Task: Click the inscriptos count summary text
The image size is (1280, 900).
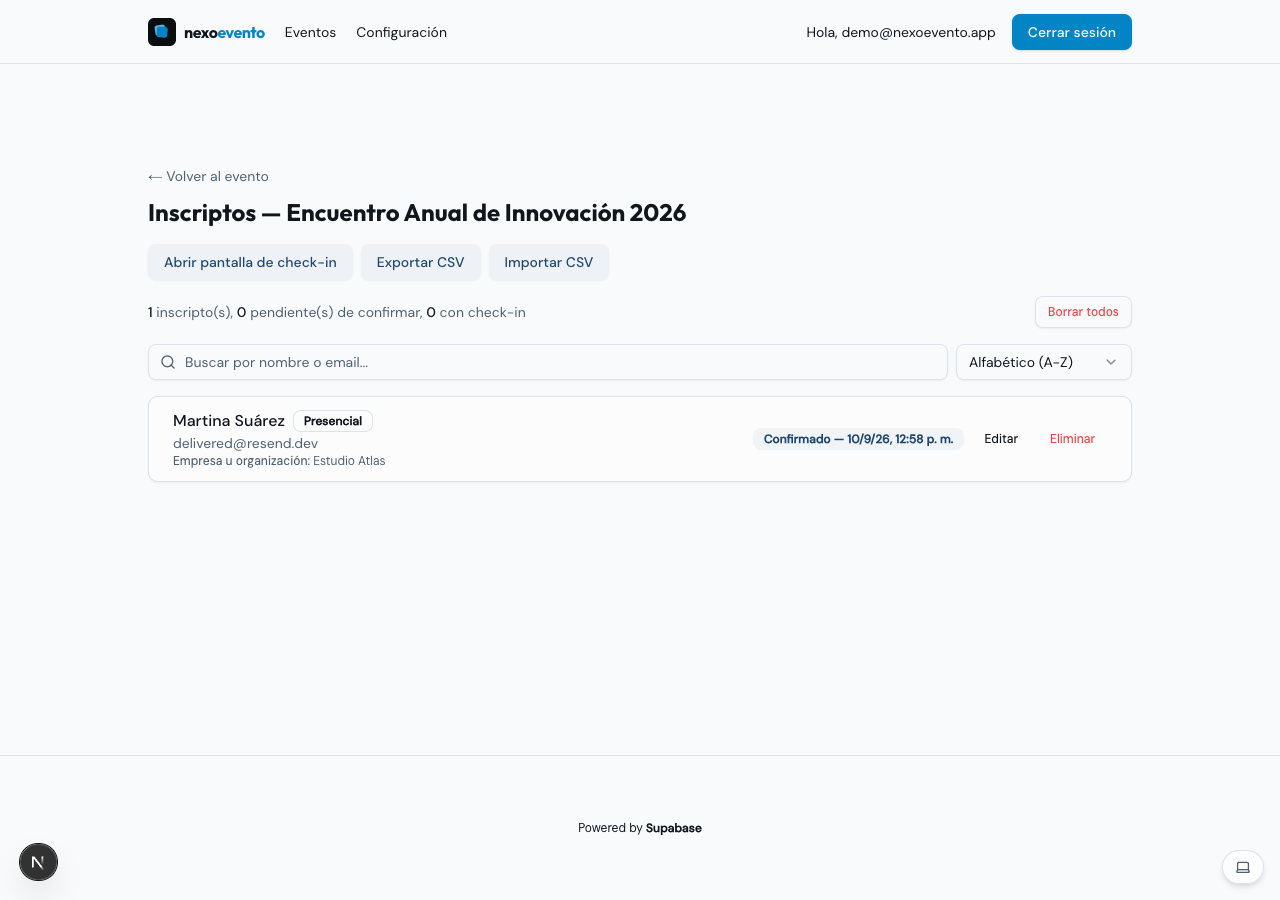Action: point(337,312)
